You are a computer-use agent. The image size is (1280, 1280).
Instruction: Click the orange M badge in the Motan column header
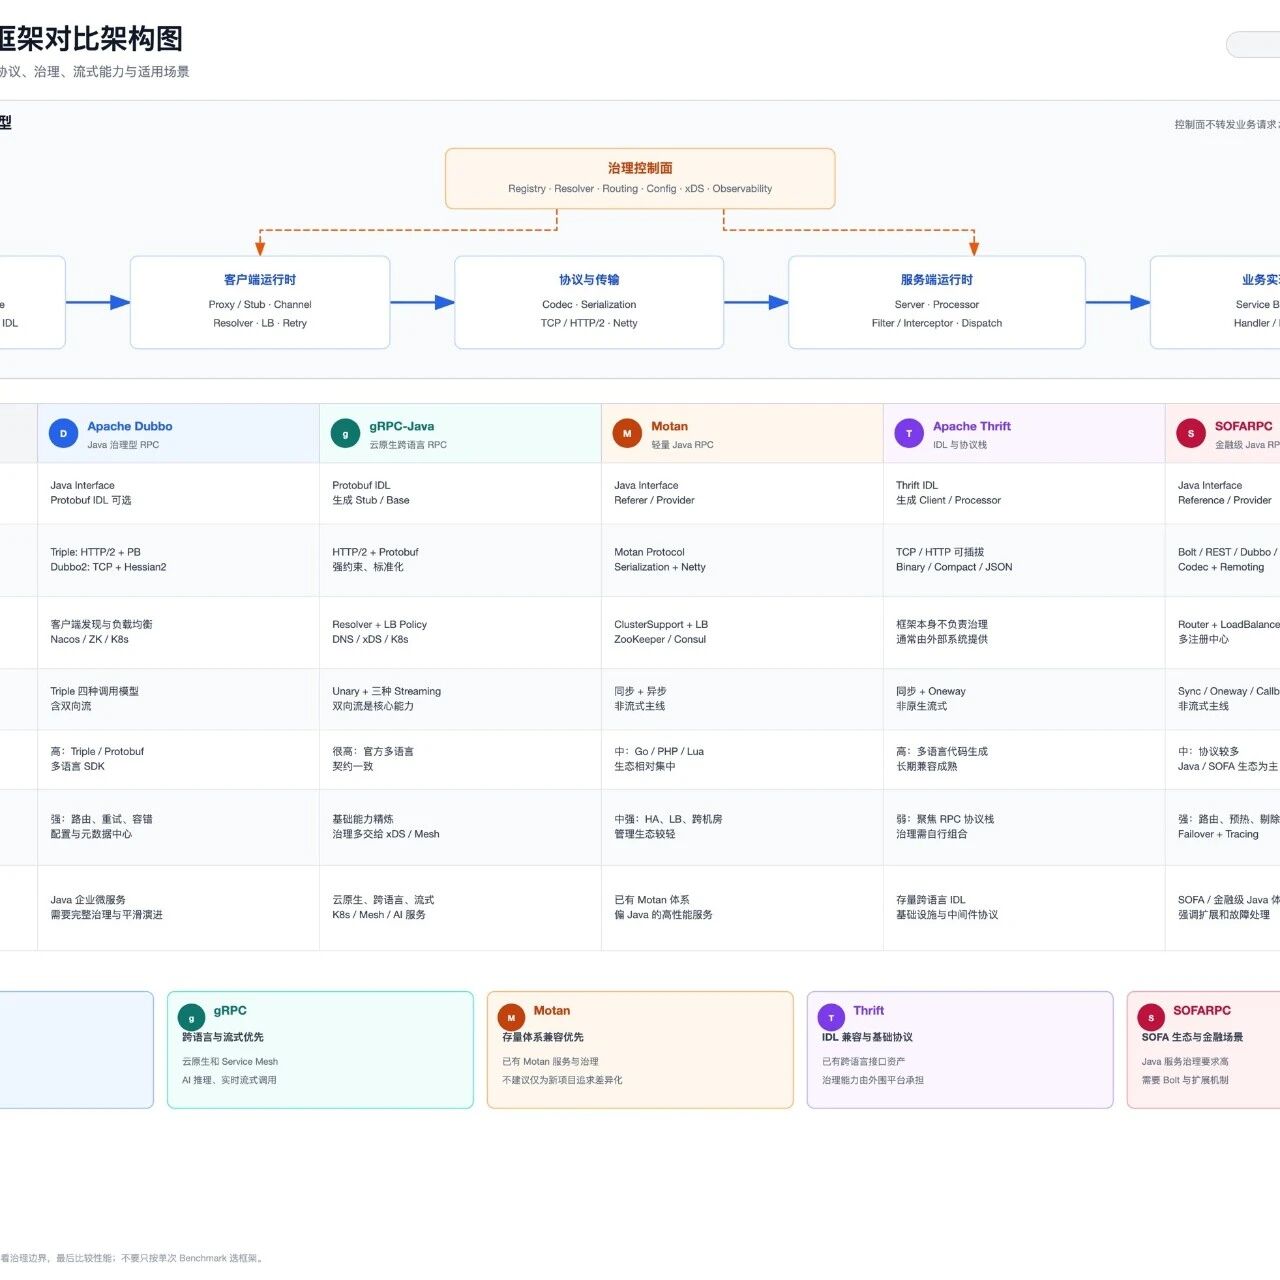coord(627,434)
